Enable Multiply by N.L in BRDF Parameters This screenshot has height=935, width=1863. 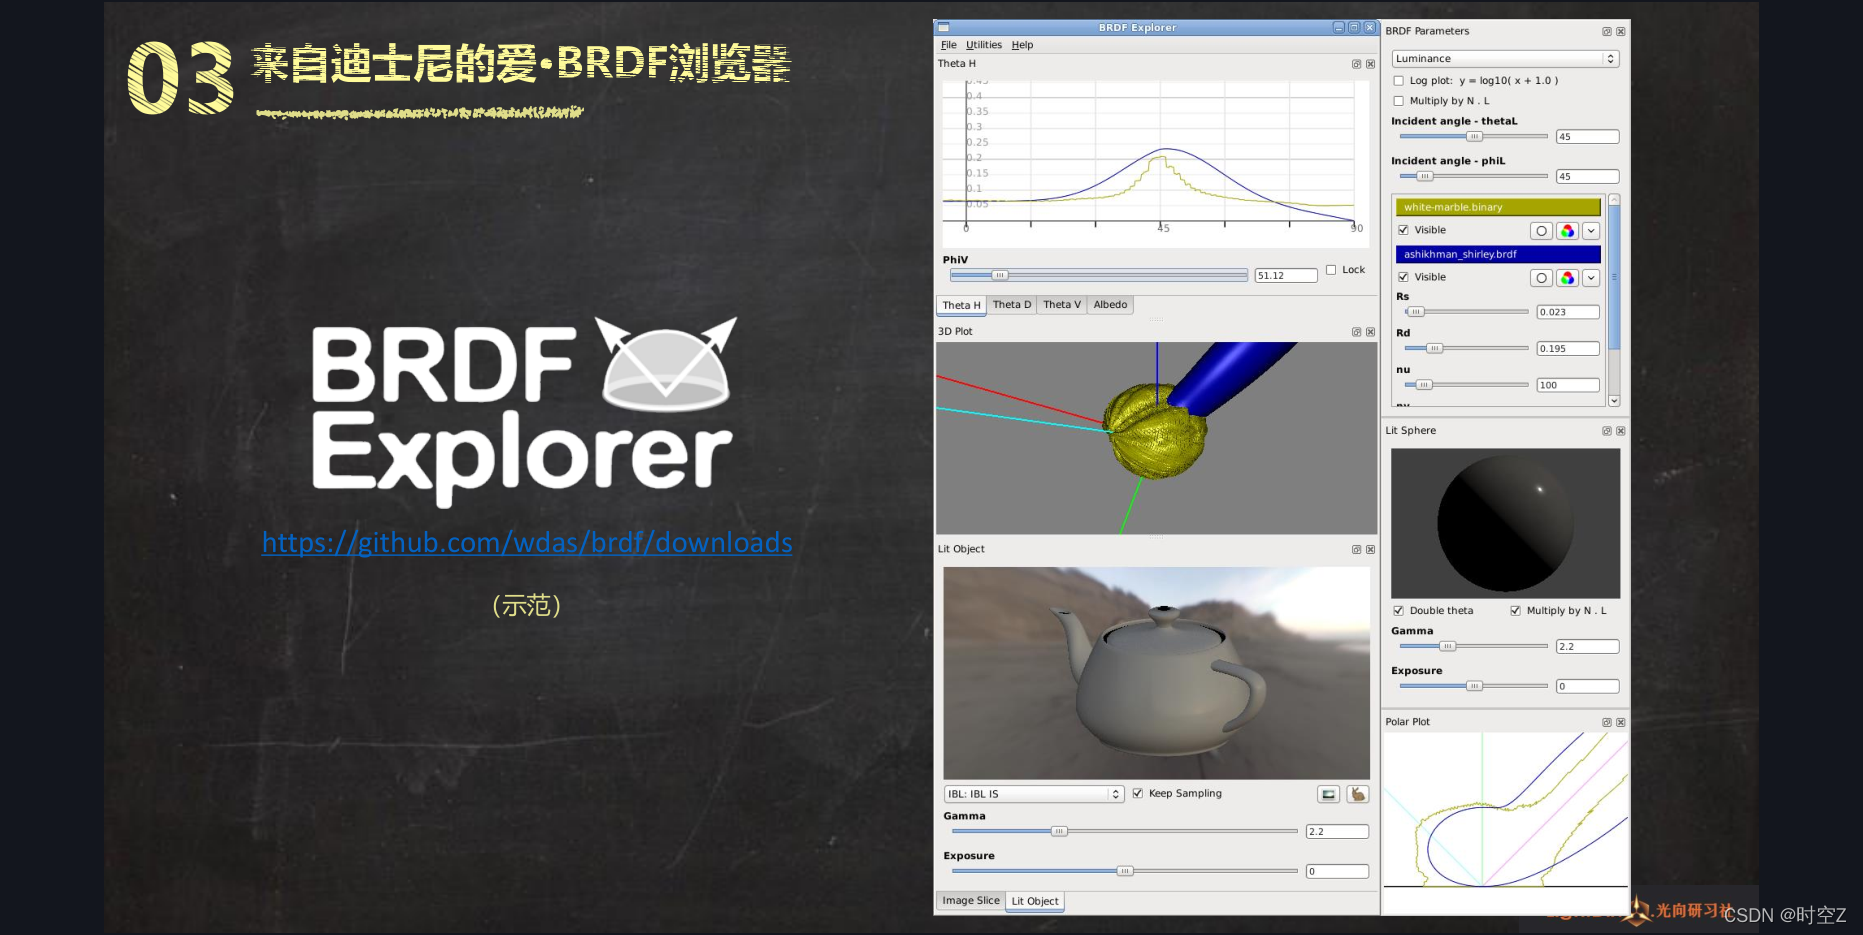point(1398,101)
